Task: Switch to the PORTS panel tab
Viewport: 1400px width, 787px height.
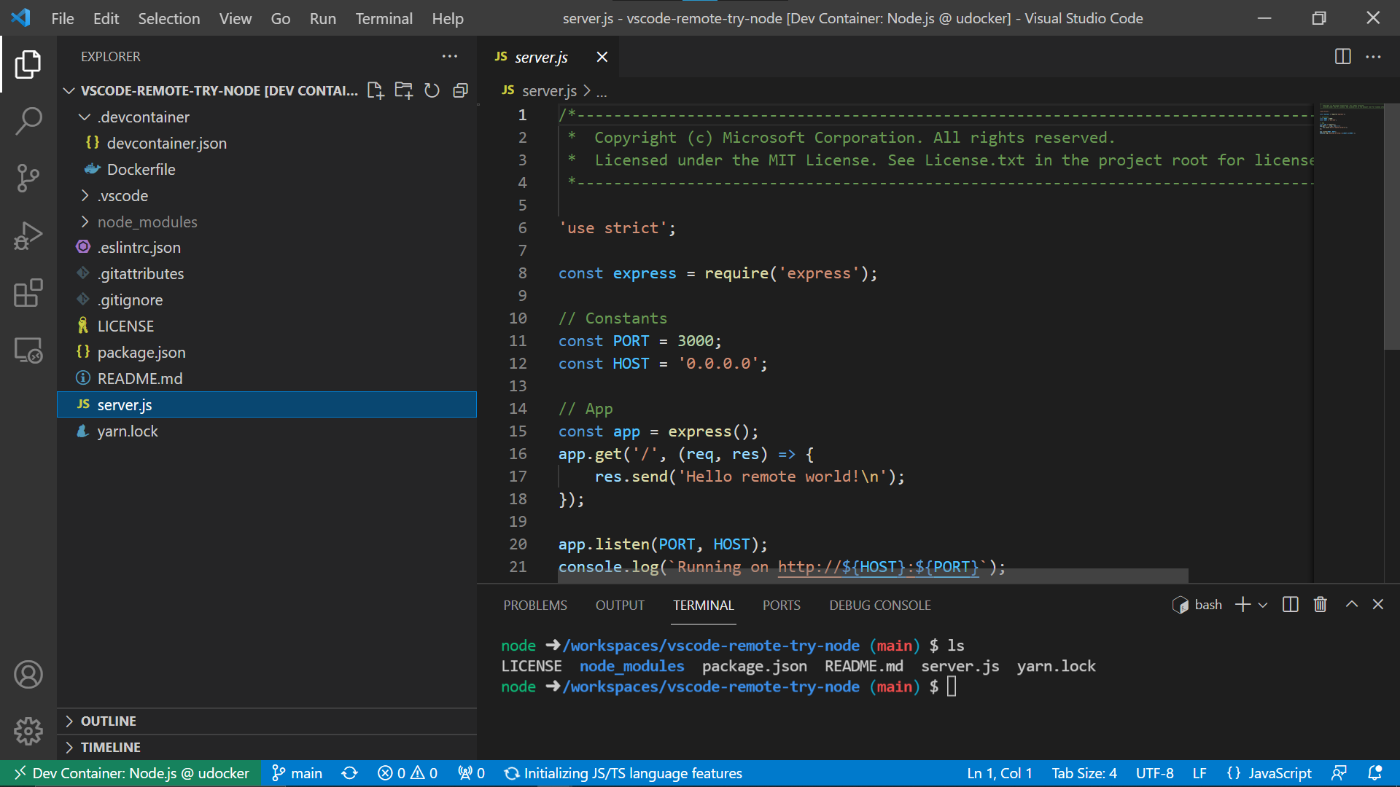Action: [x=781, y=605]
